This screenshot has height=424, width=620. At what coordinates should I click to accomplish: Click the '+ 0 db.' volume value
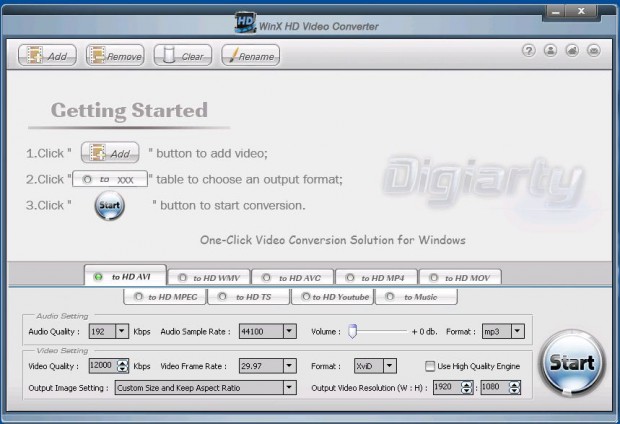pos(424,331)
